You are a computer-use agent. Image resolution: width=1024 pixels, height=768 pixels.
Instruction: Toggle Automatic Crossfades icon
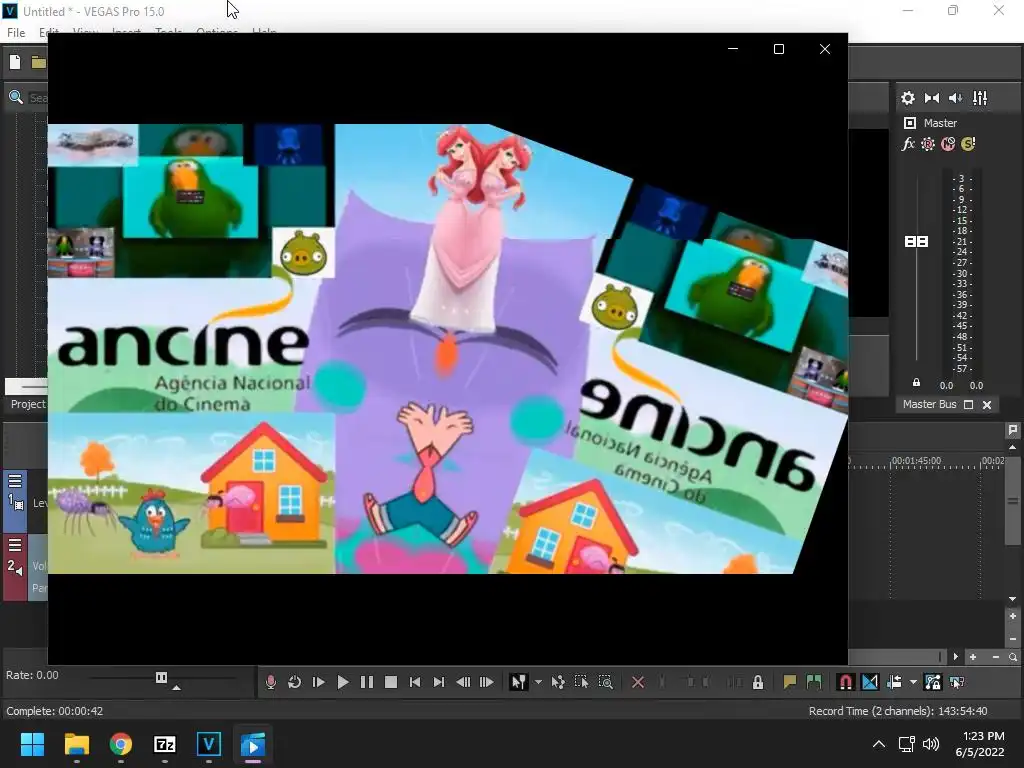[x=870, y=682]
